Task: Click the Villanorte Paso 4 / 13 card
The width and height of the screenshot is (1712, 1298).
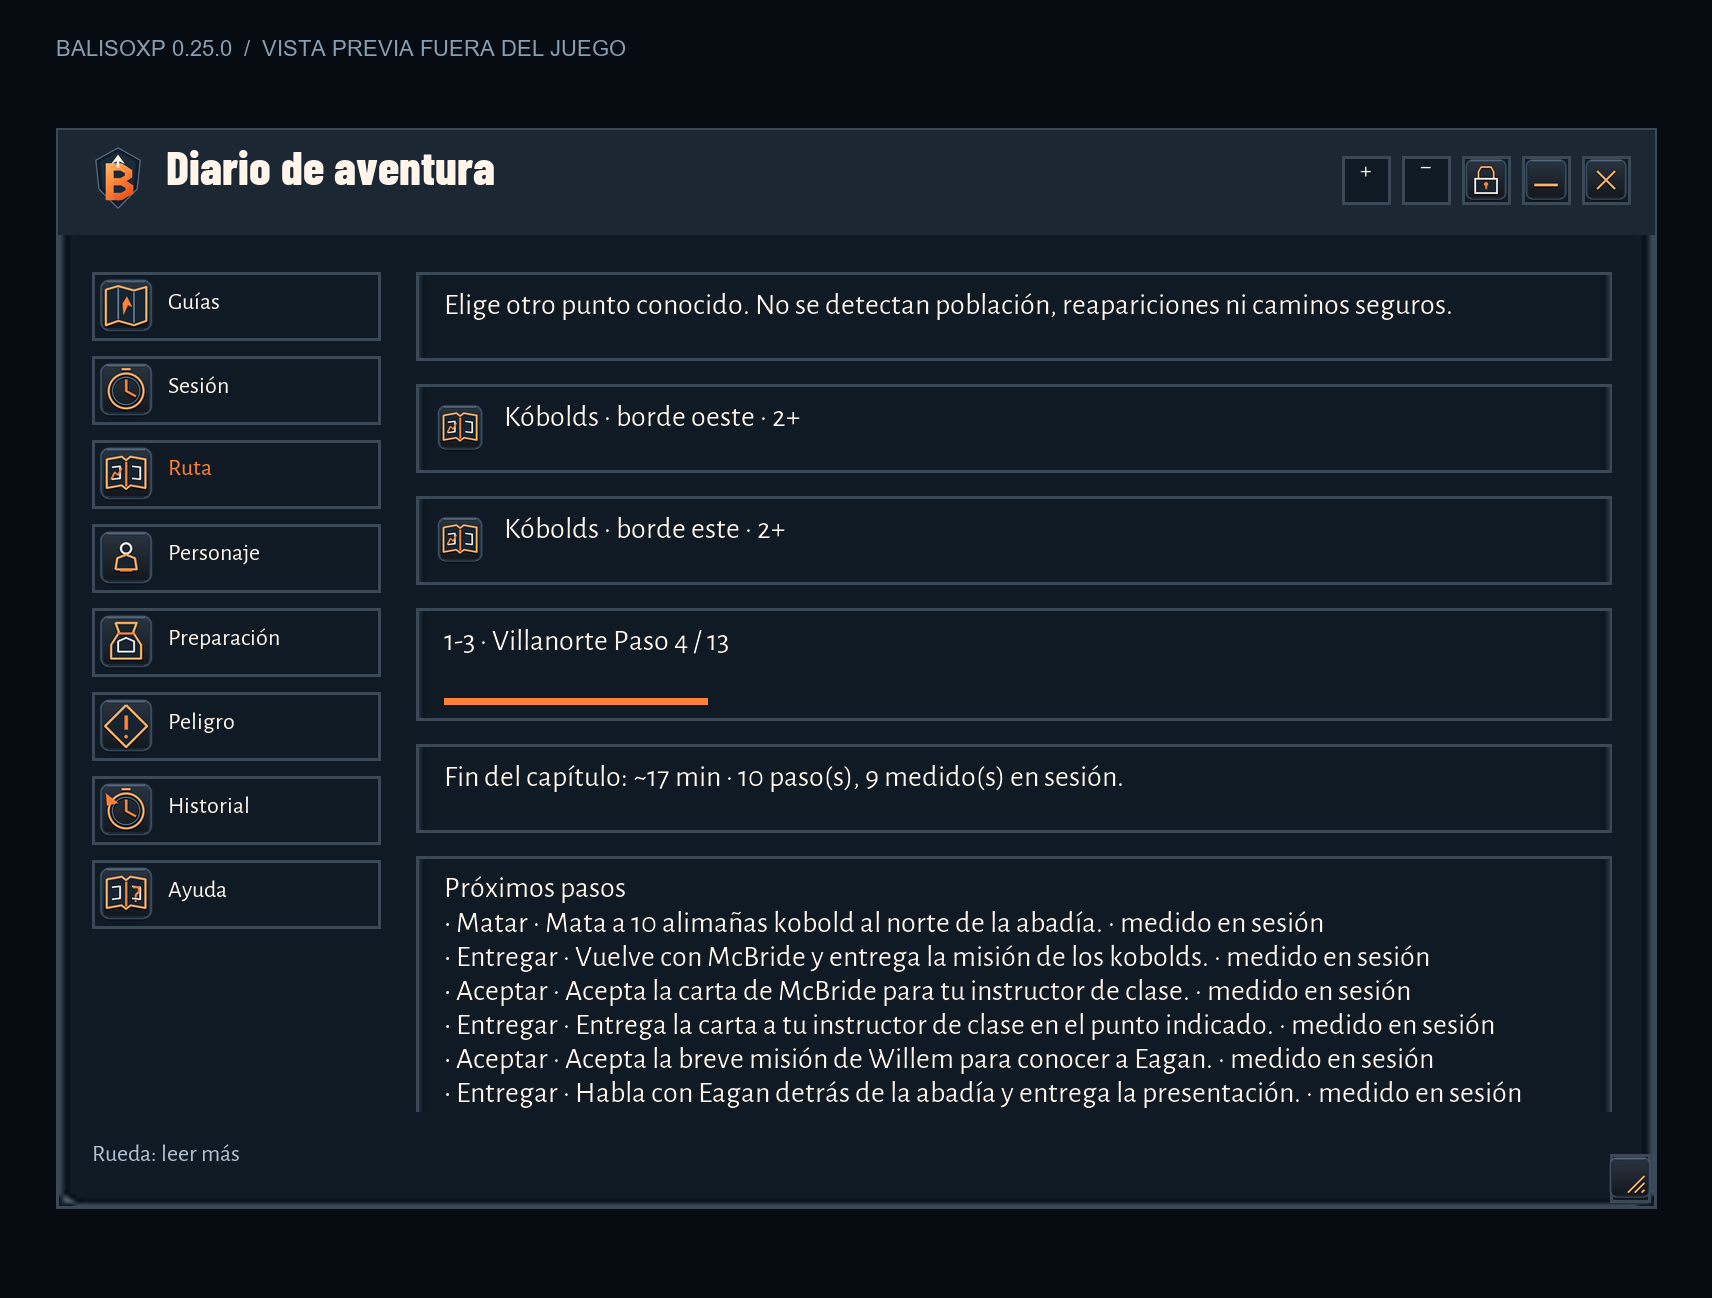Action: point(1013,664)
